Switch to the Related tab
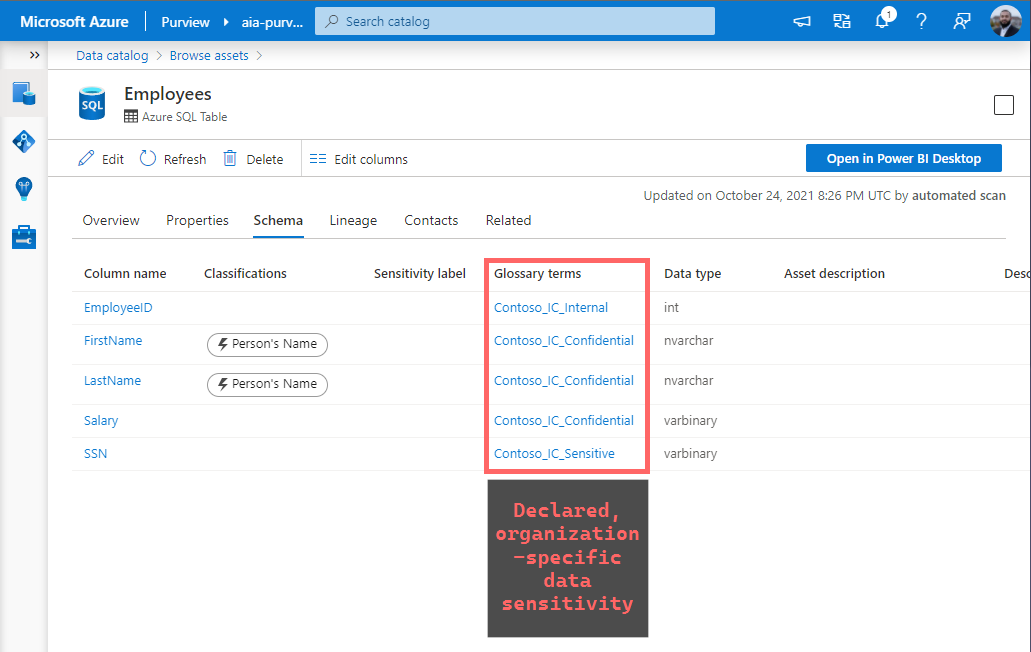 pos(508,220)
